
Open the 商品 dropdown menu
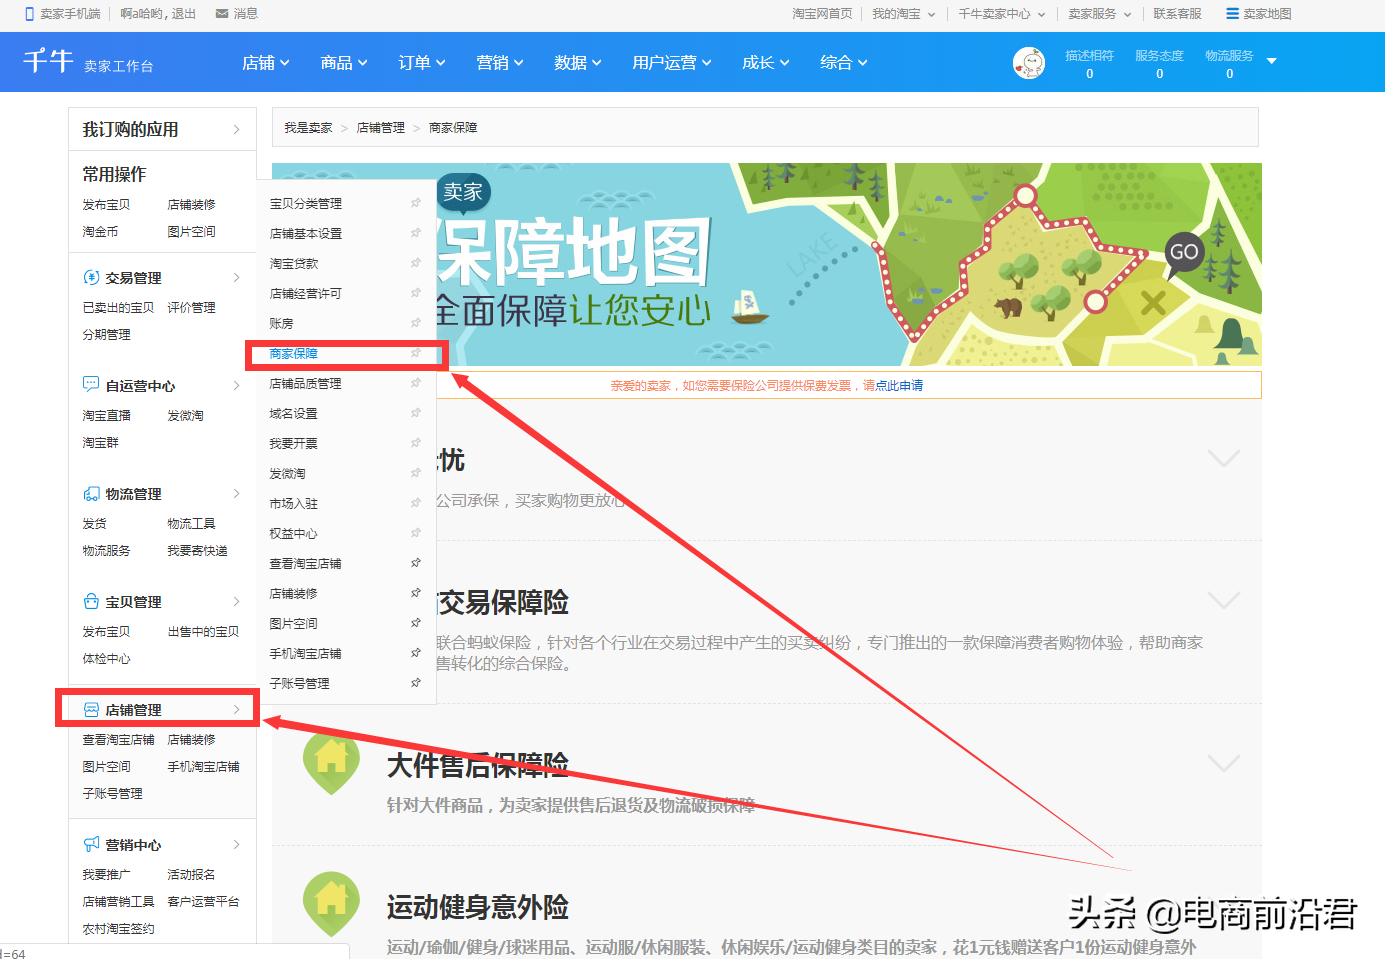click(344, 62)
